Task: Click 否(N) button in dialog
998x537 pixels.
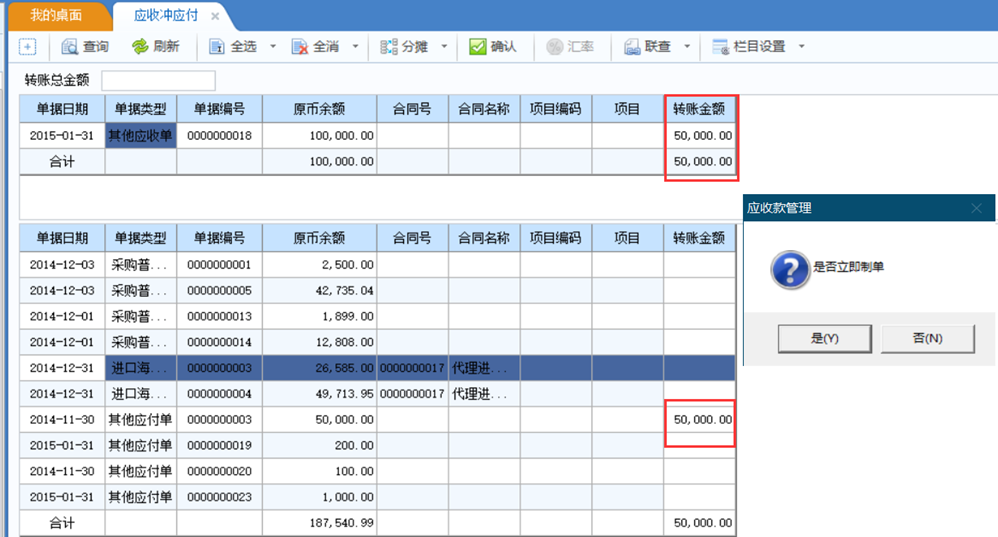Action: pyautogui.click(x=927, y=338)
